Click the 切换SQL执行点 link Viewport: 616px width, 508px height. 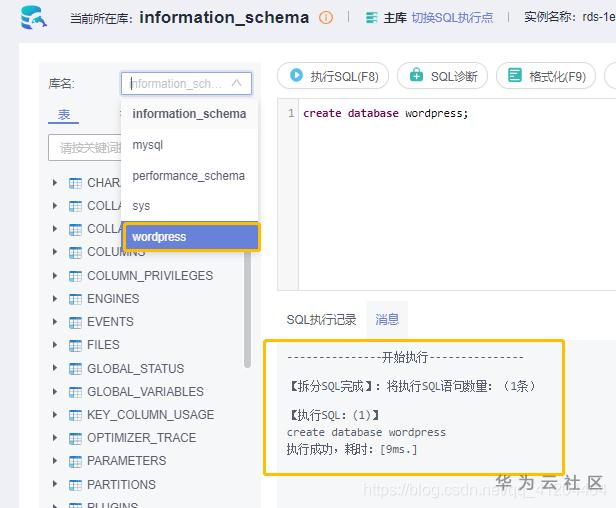click(x=452, y=18)
